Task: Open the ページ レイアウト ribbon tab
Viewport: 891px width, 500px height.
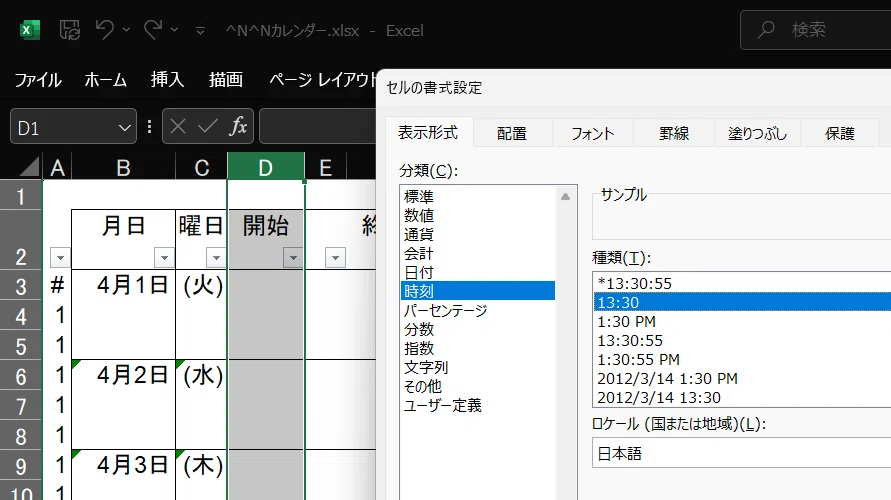Action: point(322,80)
